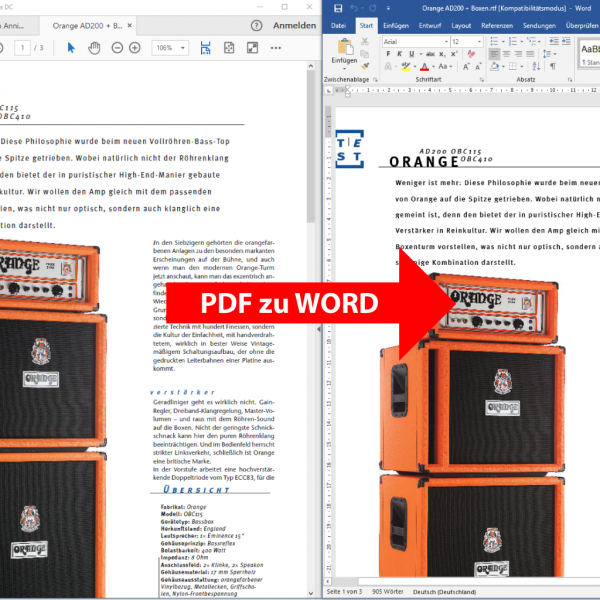Screen dimensions: 600x600
Task: Open the Einfügen ribbon tab
Action: point(396,26)
